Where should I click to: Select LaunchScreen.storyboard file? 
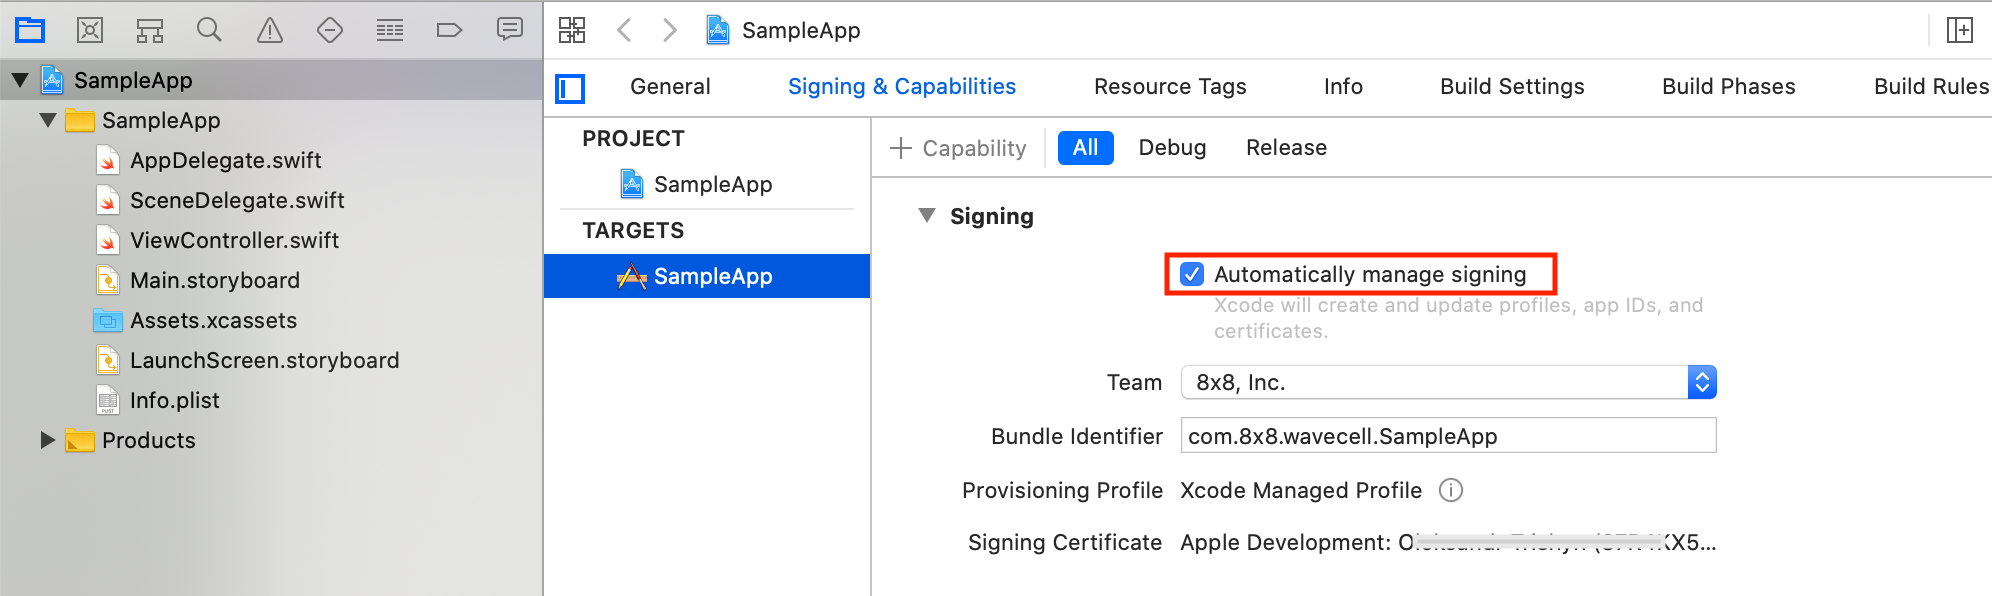click(264, 360)
